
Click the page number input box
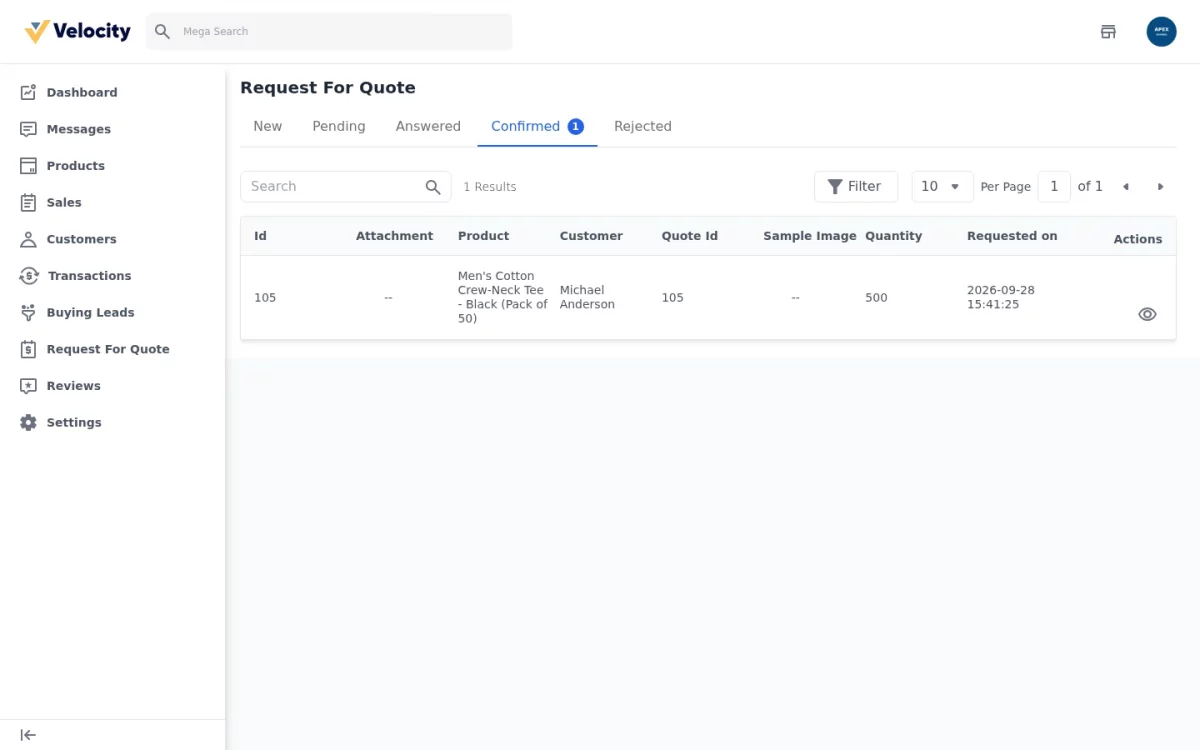1054,186
